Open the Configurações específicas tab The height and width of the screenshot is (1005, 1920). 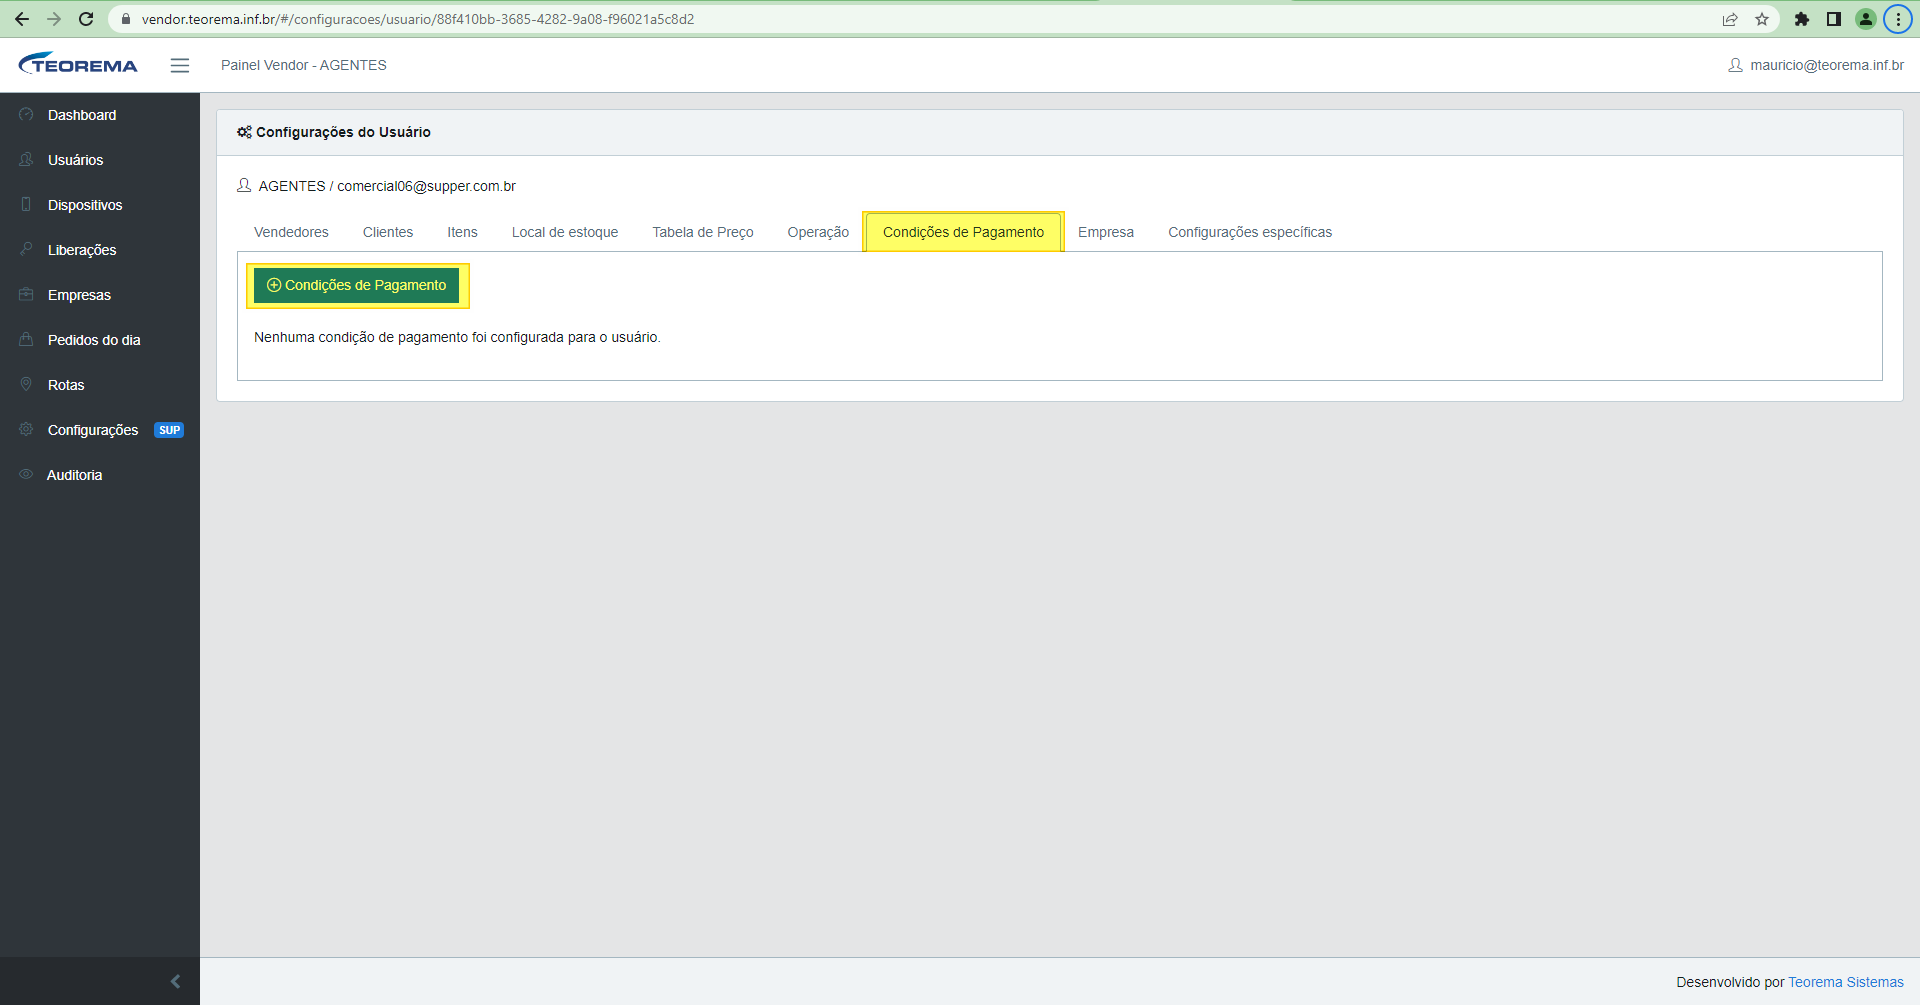pyautogui.click(x=1250, y=232)
